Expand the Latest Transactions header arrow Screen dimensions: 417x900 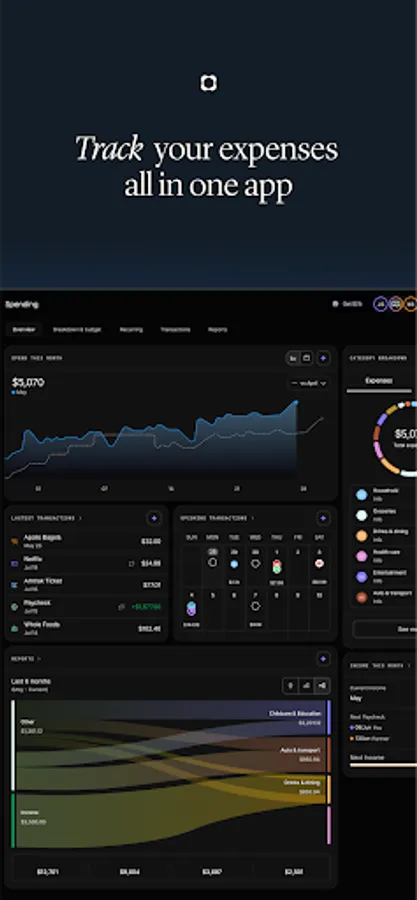point(80,518)
